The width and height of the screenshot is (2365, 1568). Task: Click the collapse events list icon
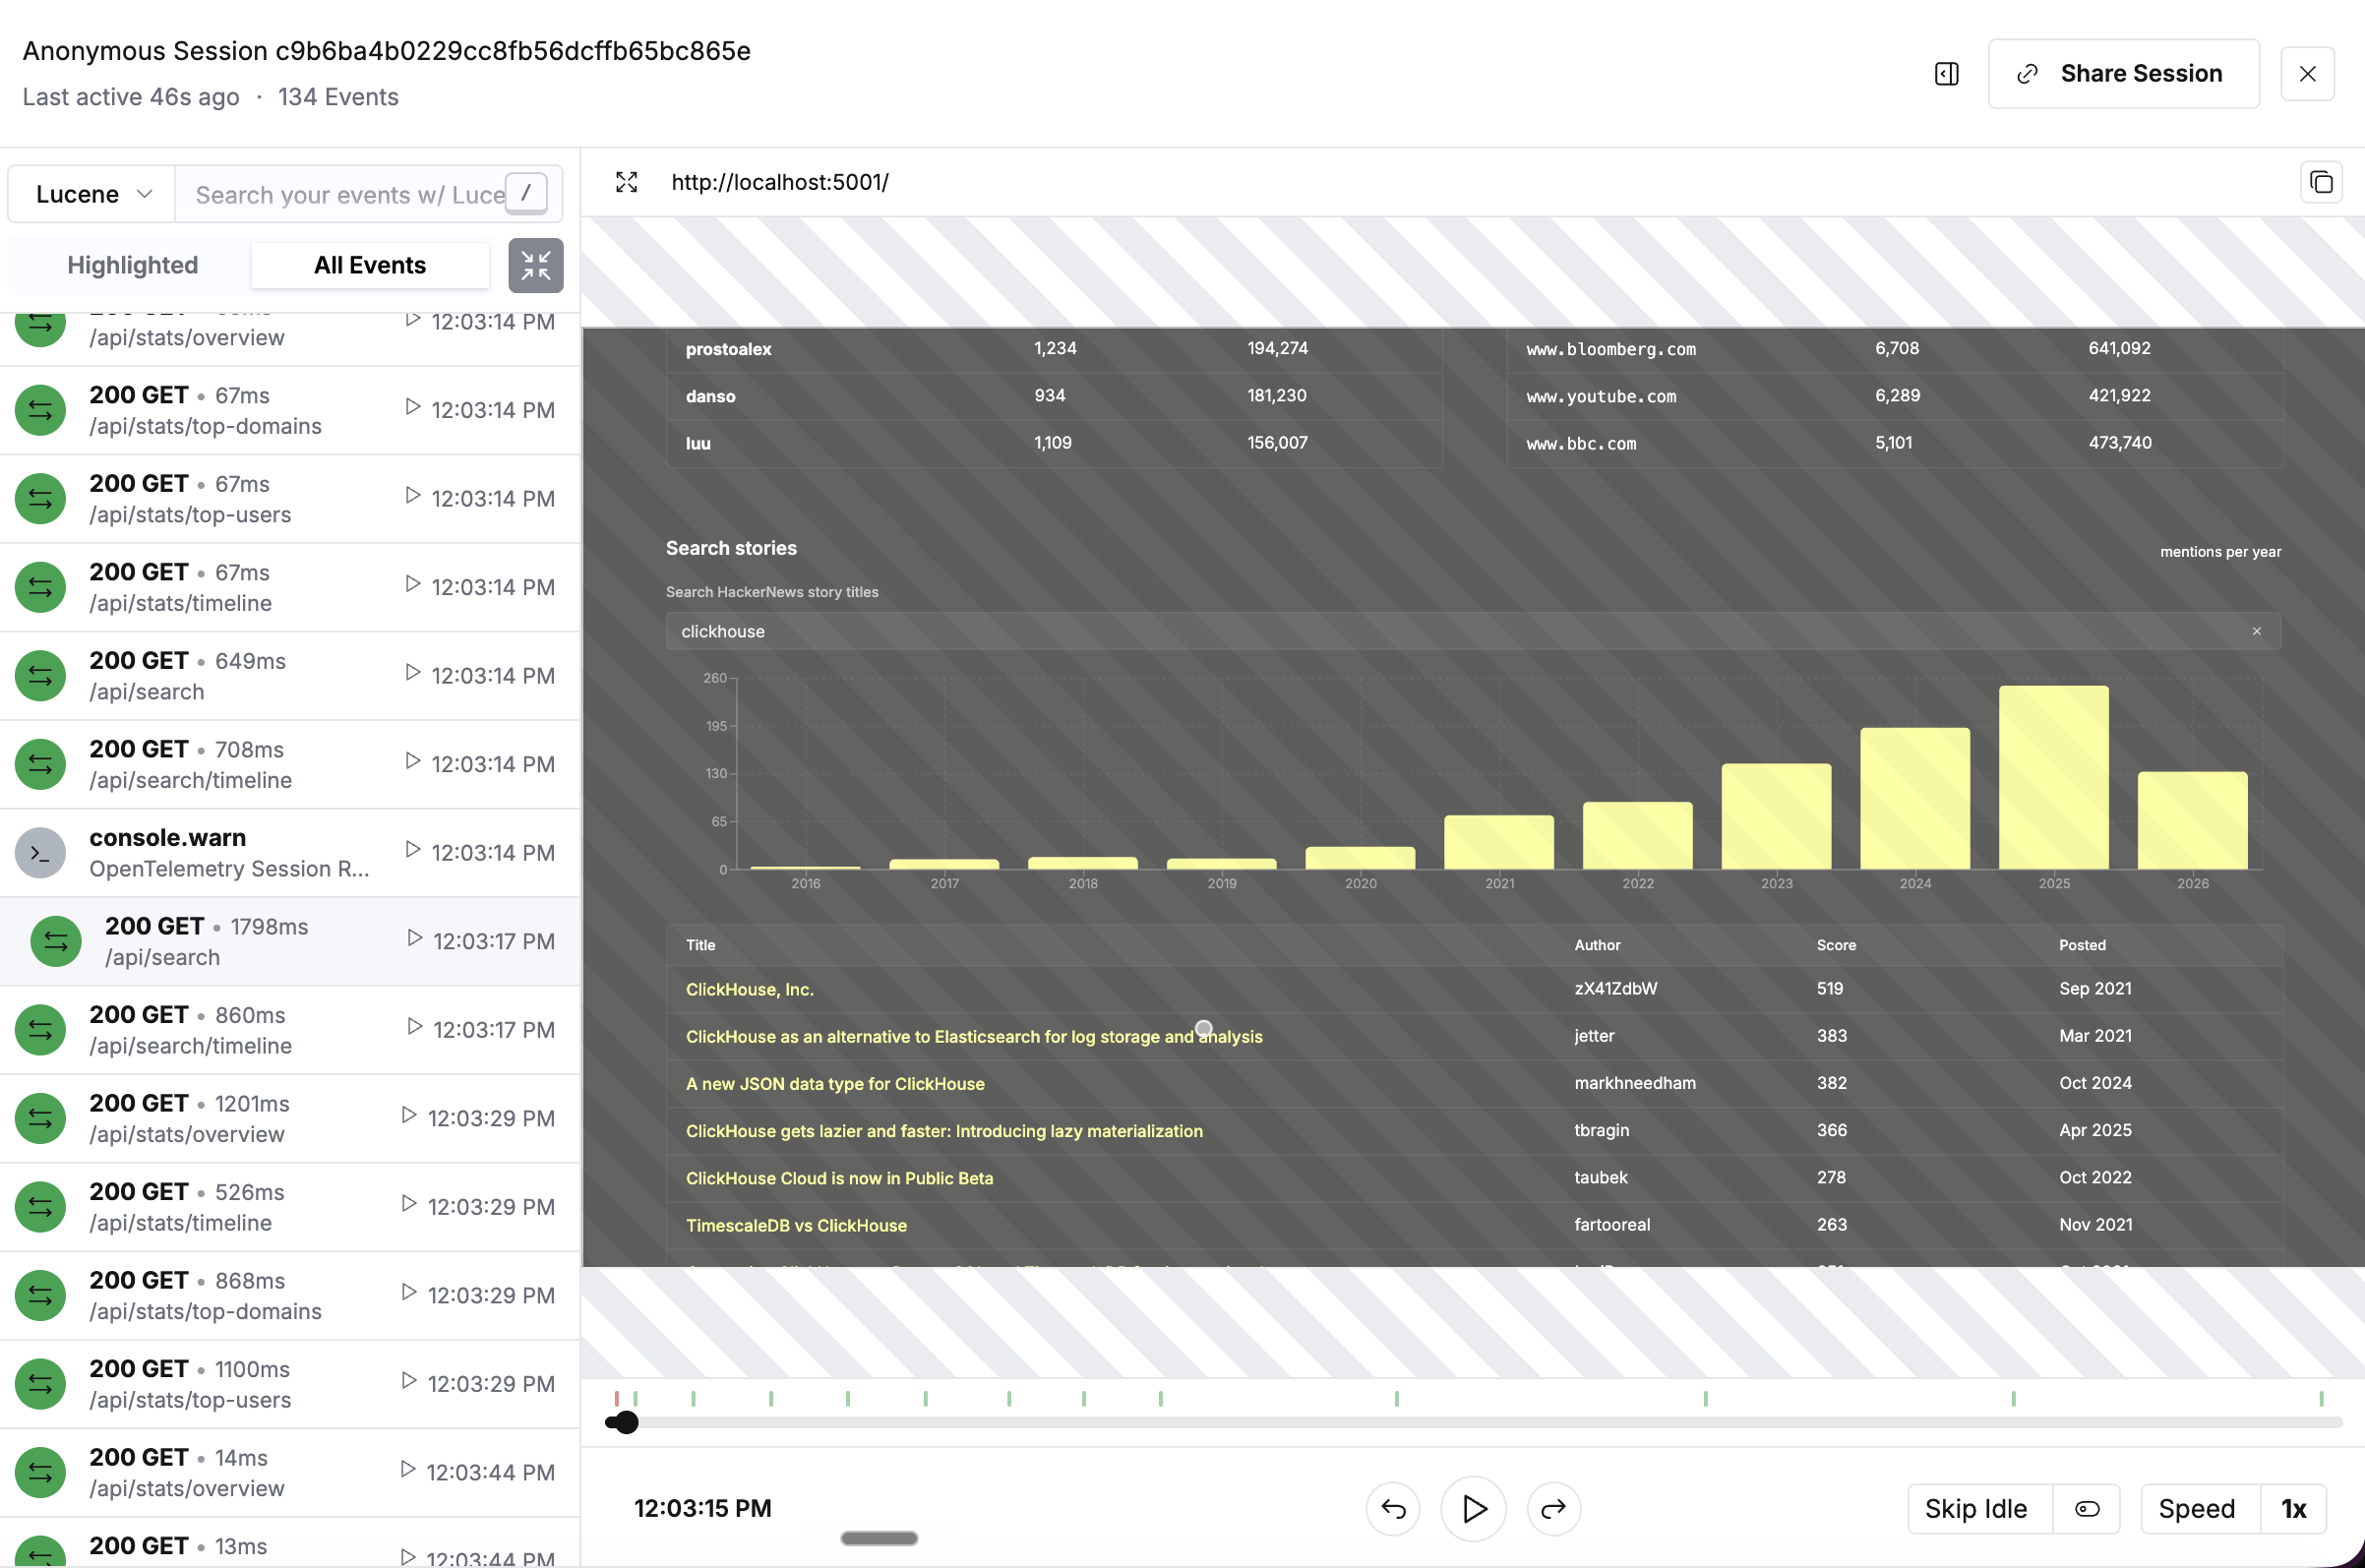tap(535, 266)
